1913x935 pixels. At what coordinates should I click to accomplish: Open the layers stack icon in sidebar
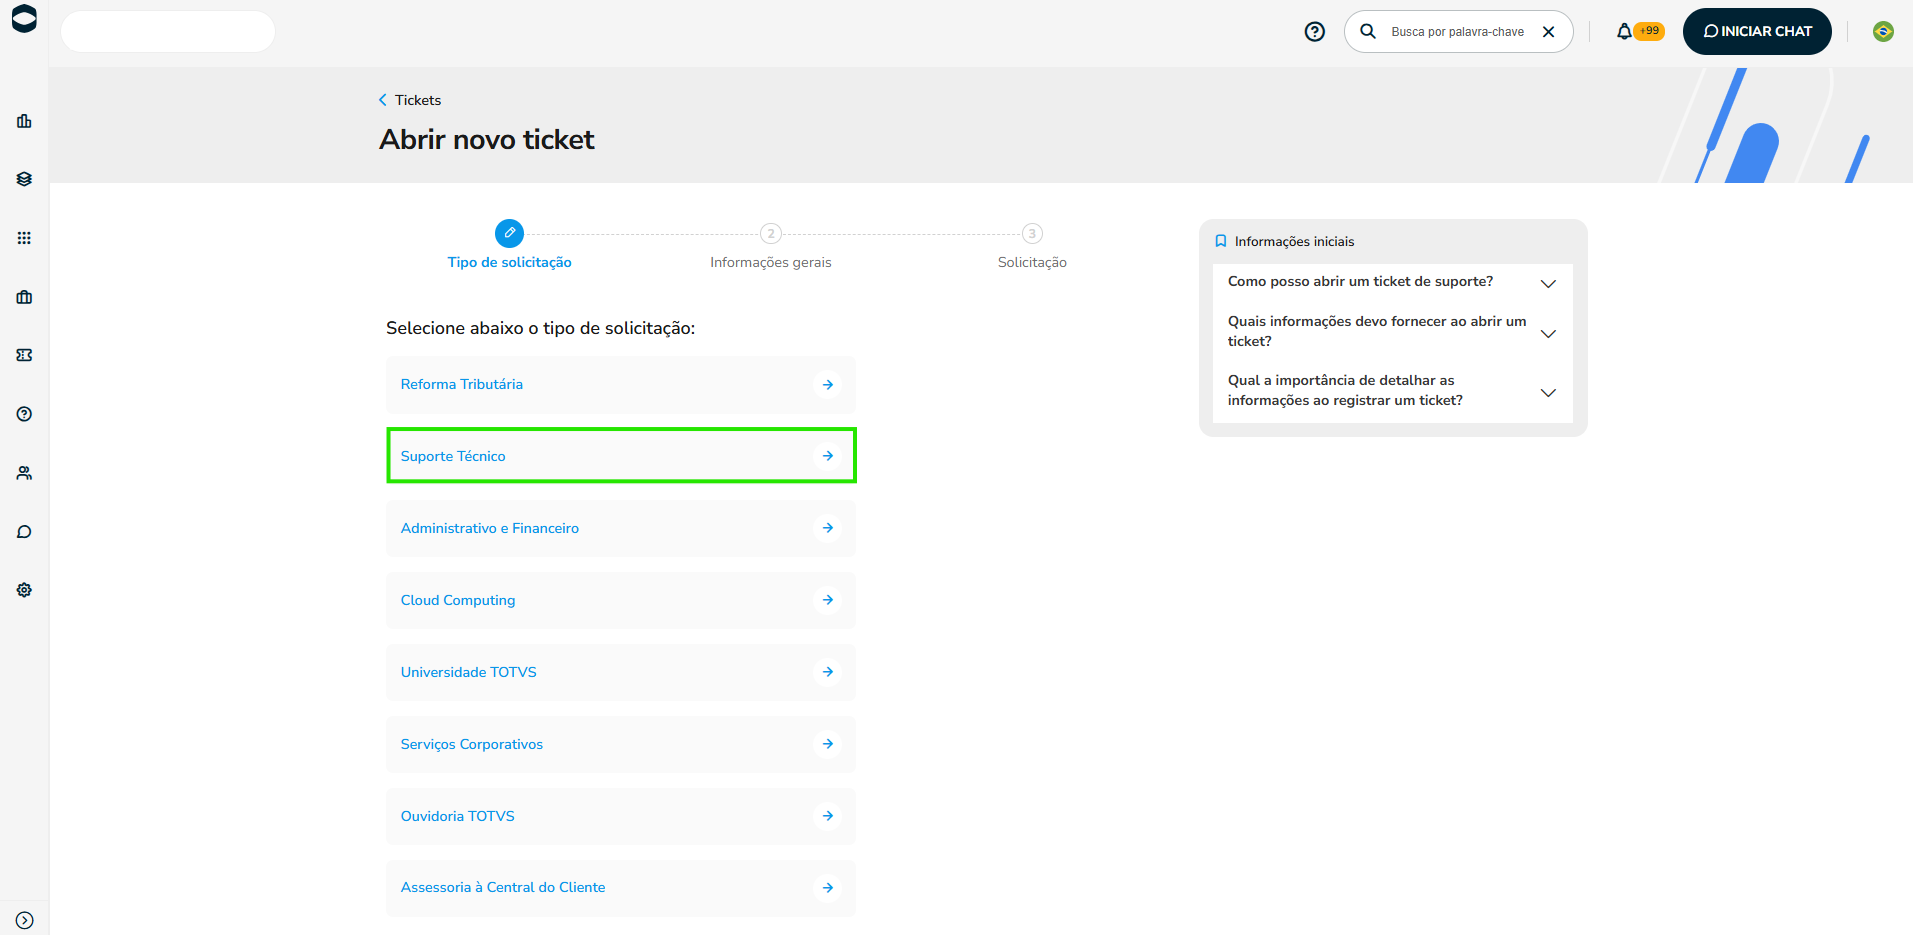pyautogui.click(x=24, y=179)
